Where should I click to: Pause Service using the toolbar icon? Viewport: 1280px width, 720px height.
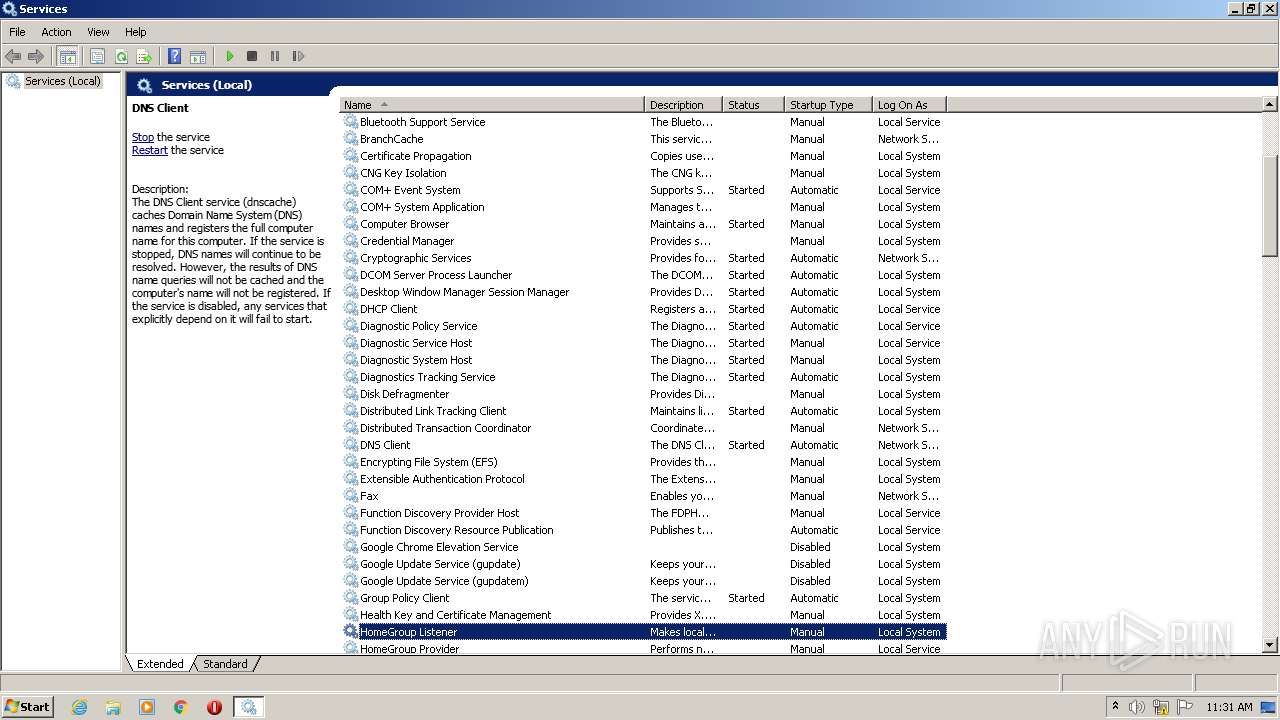(x=275, y=56)
